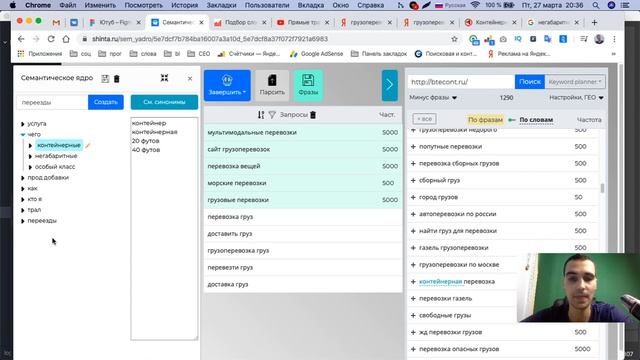This screenshot has height=360, width=640.
Task: Expand the негабаритные tree node
Action: 30,156
